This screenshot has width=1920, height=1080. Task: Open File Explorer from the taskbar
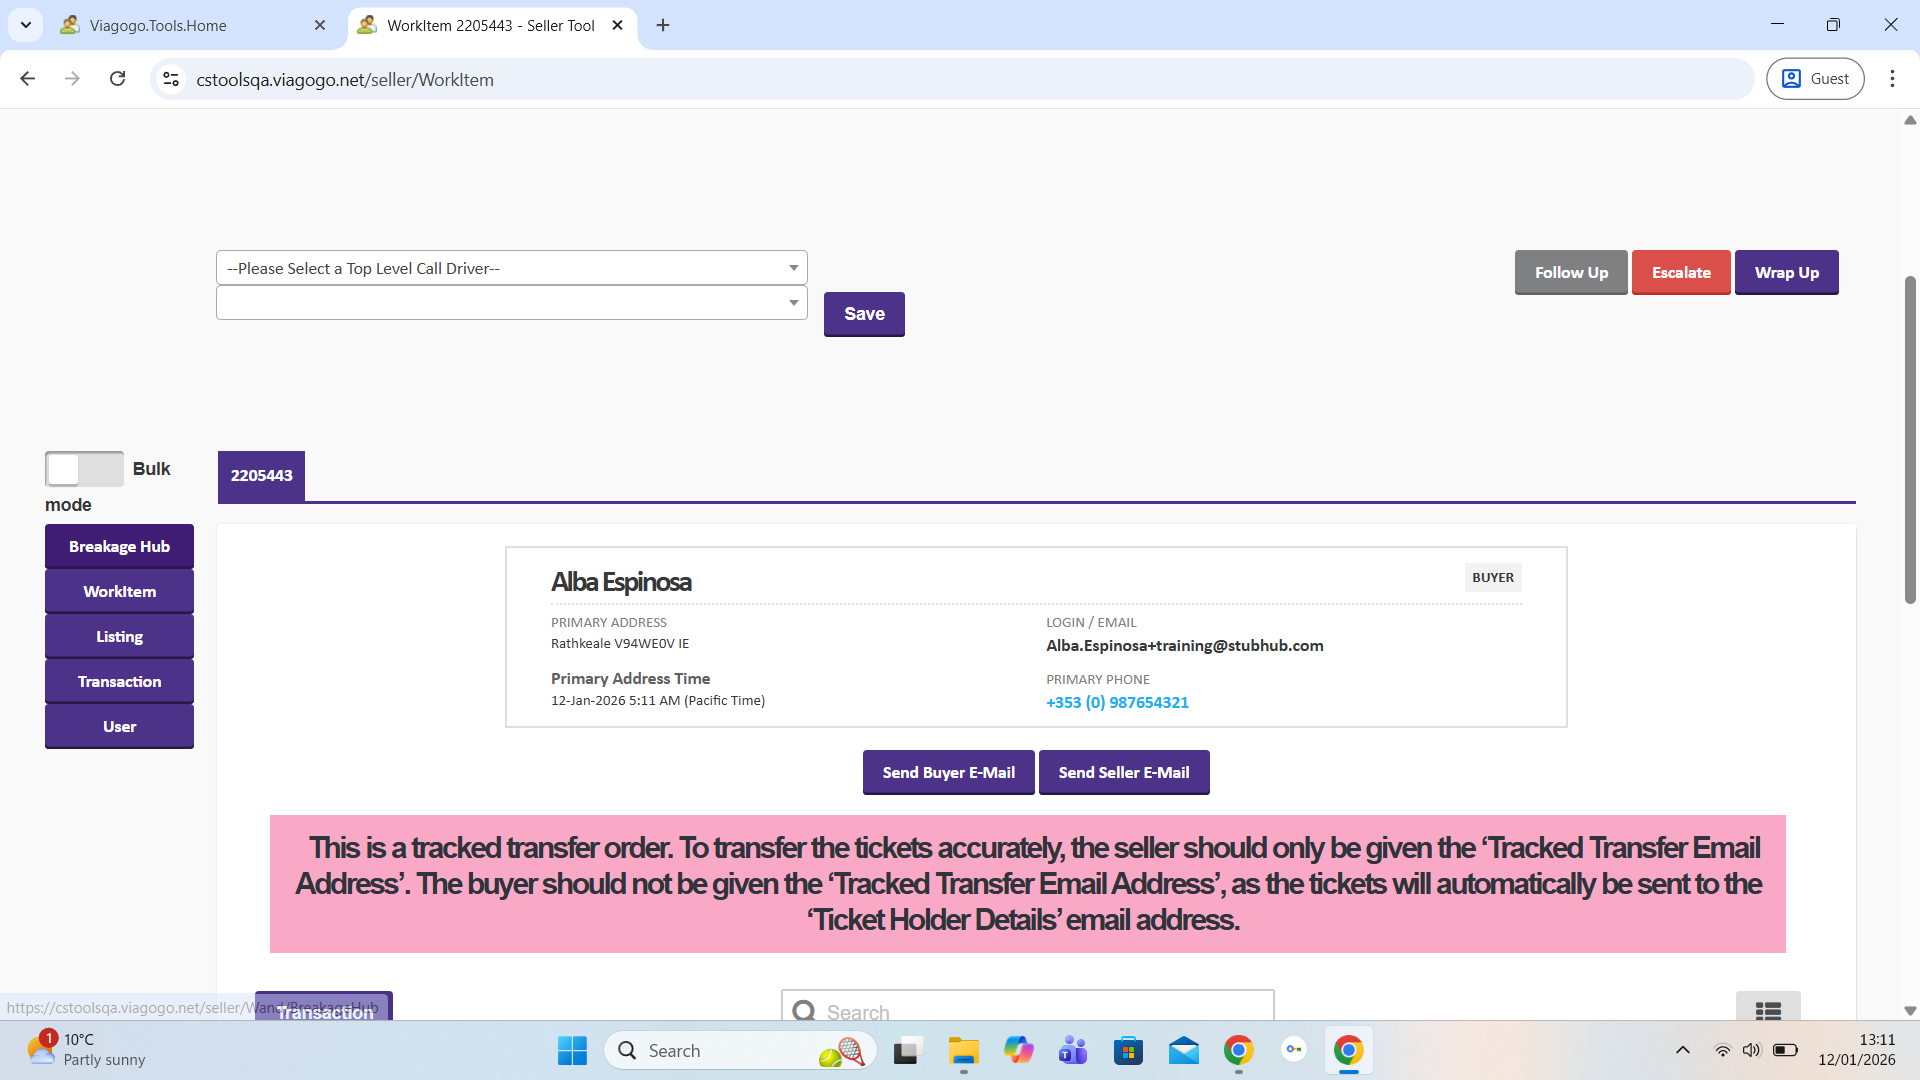click(963, 1051)
